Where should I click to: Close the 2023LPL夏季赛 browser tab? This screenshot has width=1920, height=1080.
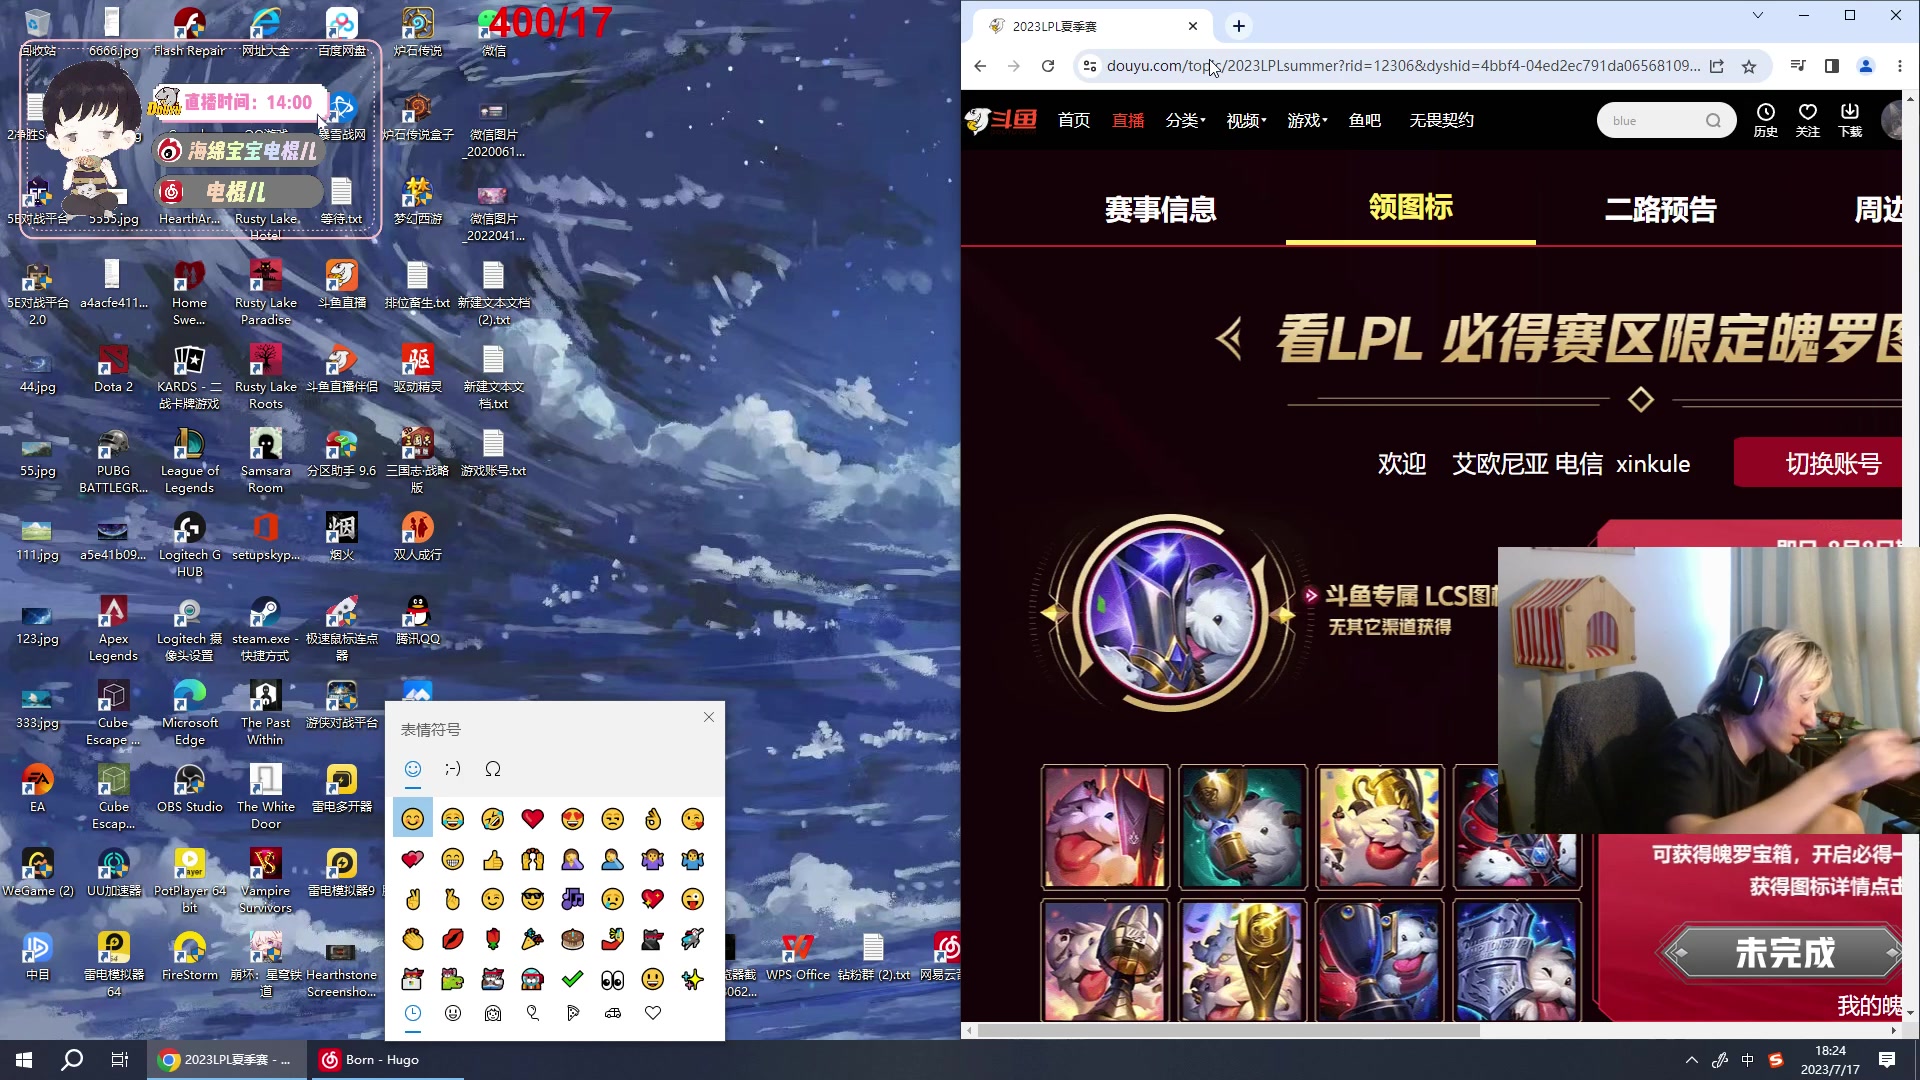(x=1192, y=26)
